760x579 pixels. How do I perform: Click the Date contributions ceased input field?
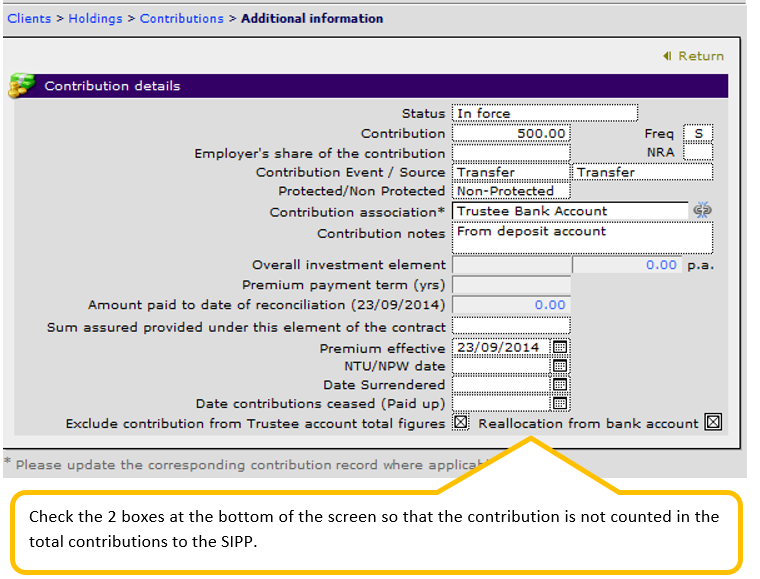coord(502,403)
